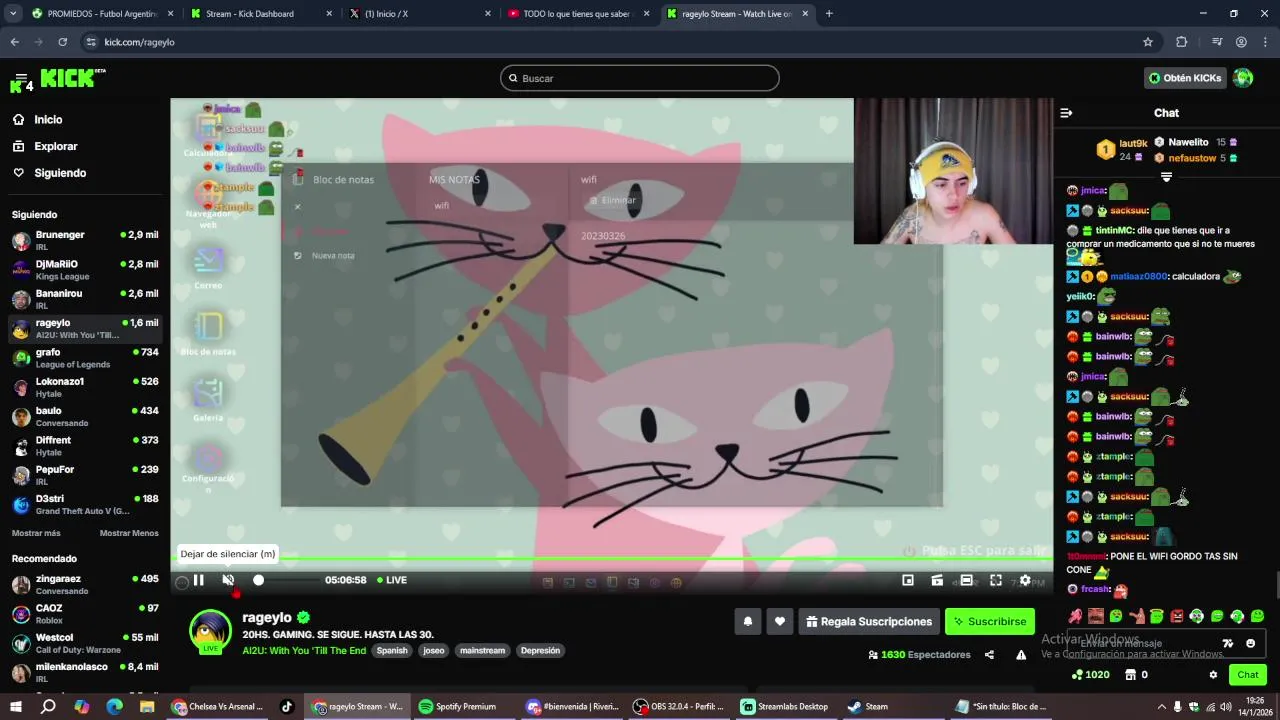Image resolution: width=1280 pixels, height=720 pixels.
Task: Collapse the chat panel with arrow icon
Action: (1066, 113)
